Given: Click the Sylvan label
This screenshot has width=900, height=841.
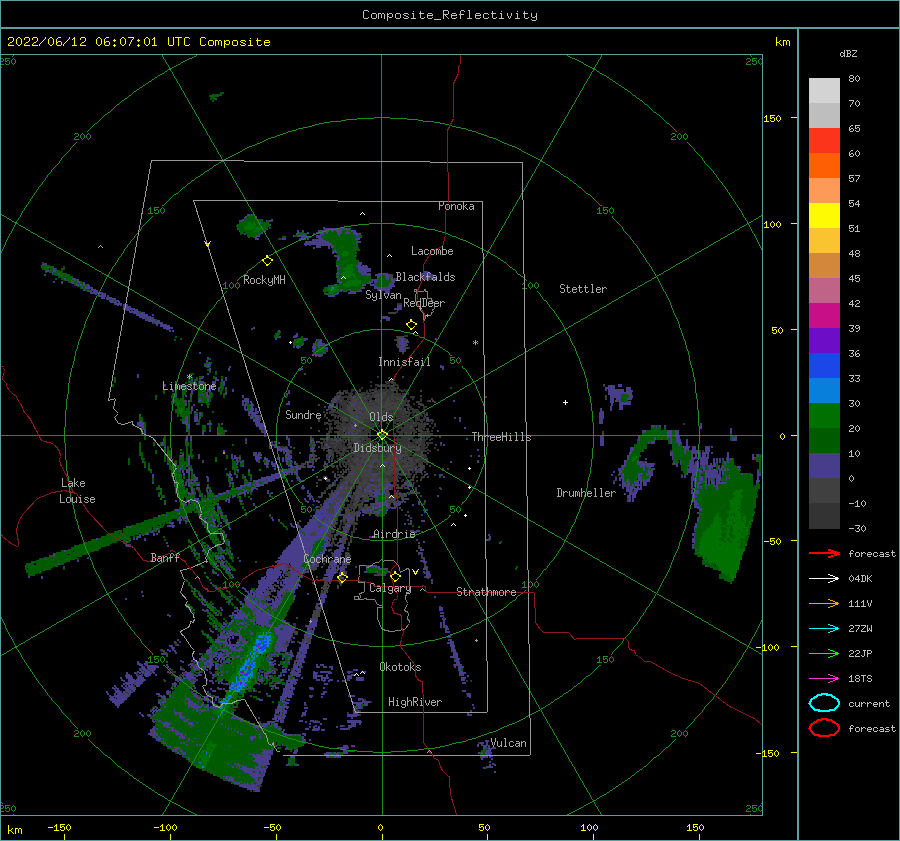Looking at the screenshot, I should tap(383, 295).
